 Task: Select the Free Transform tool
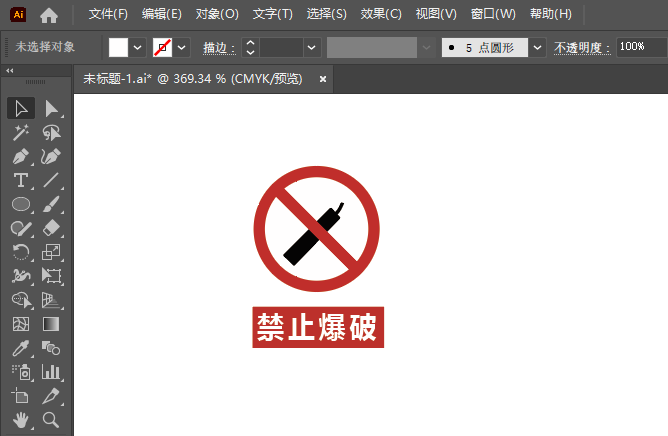pyautogui.click(x=52, y=276)
